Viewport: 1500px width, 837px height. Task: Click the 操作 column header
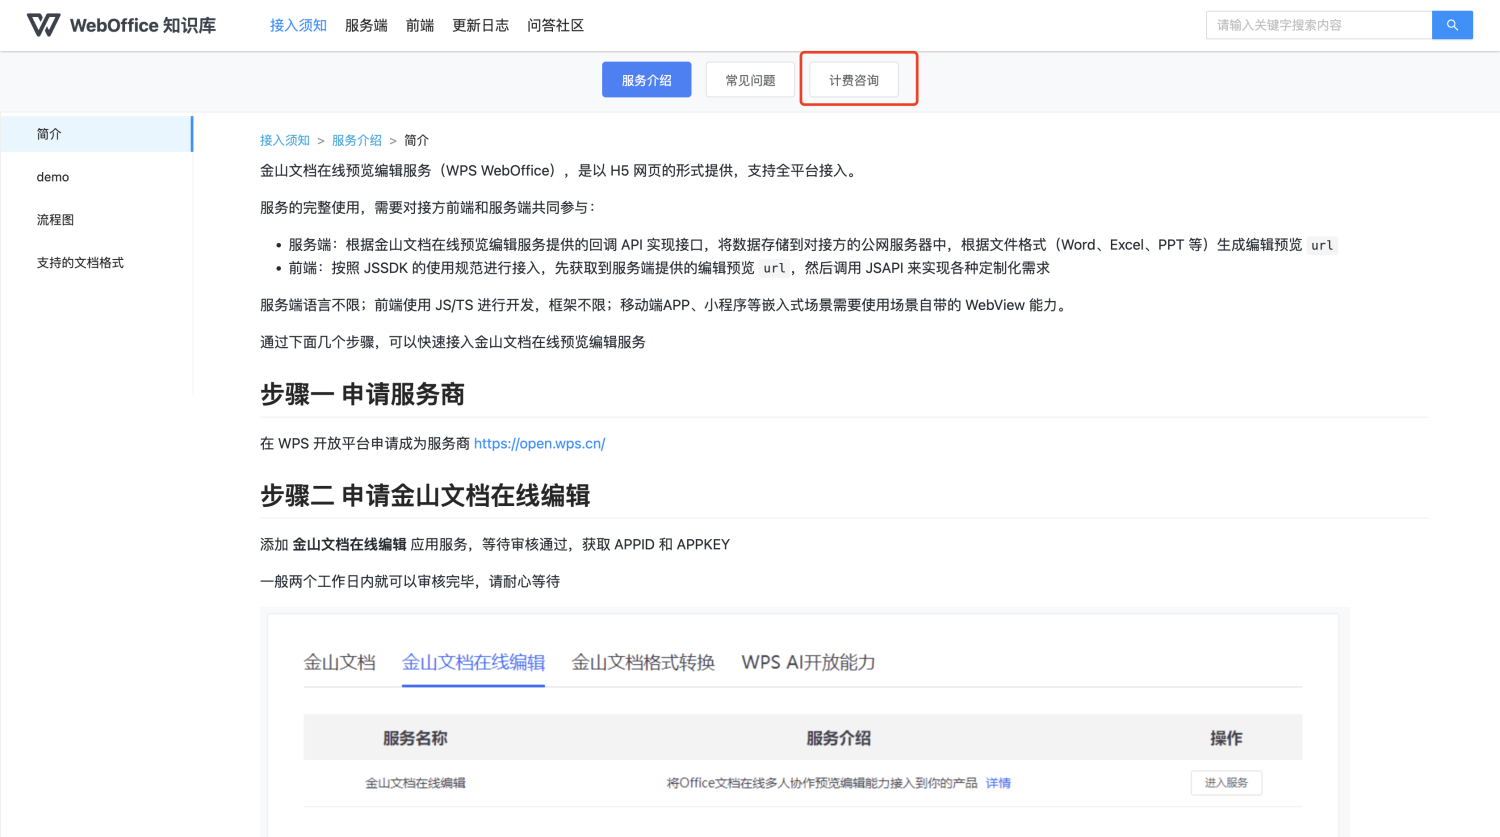1226,738
